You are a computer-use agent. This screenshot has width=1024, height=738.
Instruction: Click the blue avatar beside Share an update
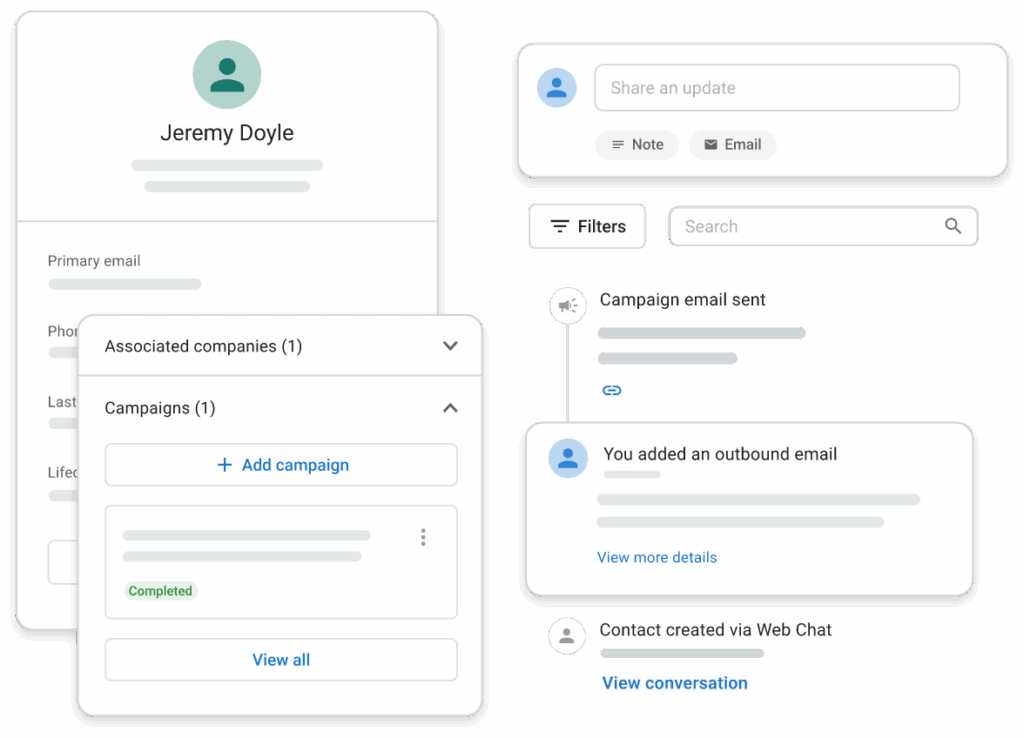click(556, 88)
